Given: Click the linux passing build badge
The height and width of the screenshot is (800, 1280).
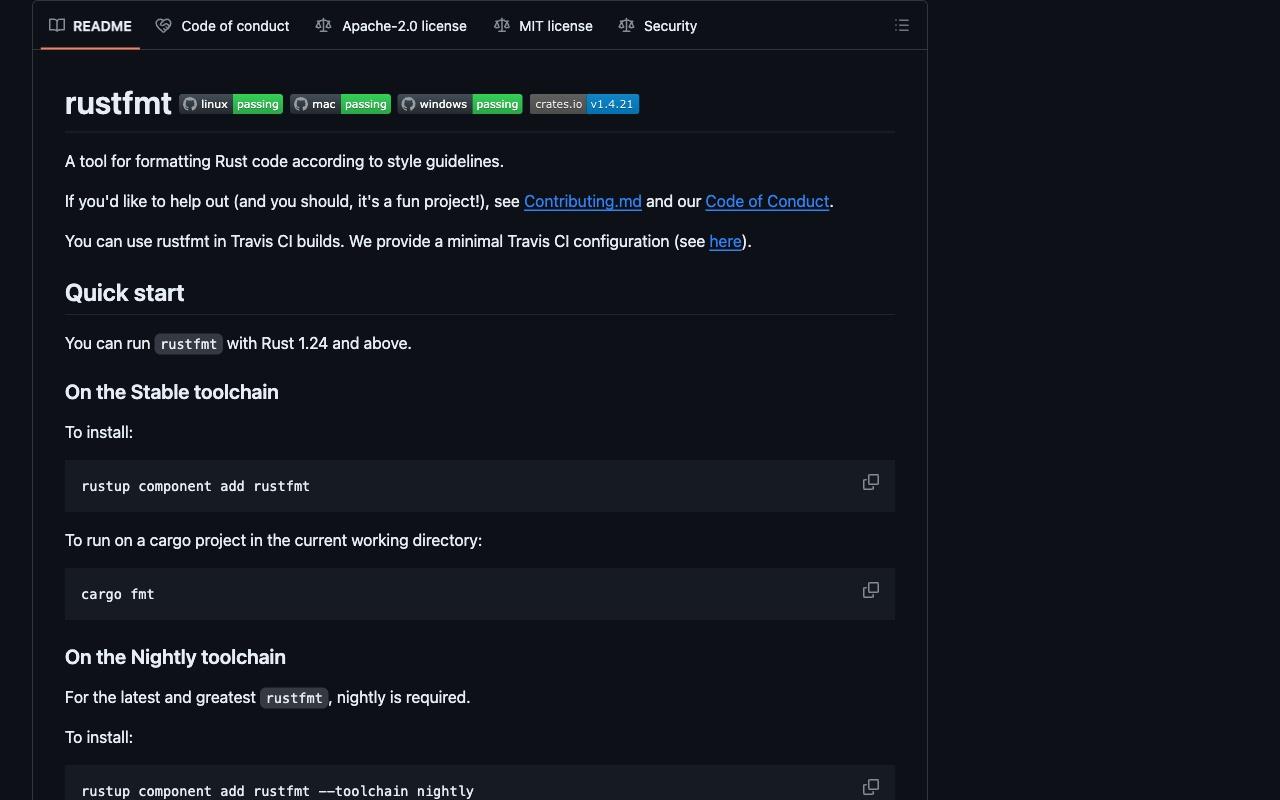Looking at the screenshot, I should 231,104.
